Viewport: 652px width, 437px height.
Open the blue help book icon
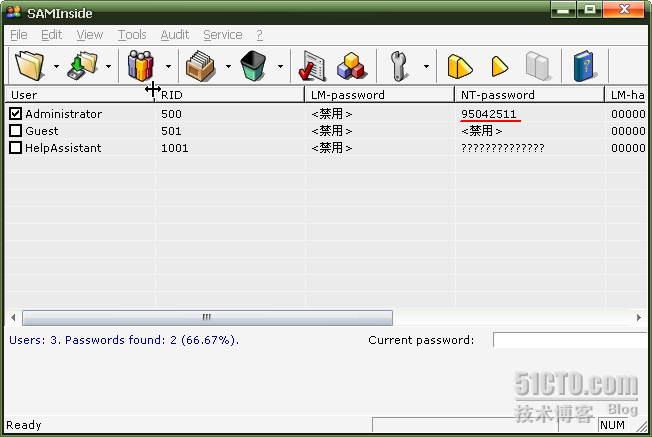point(584,66)
